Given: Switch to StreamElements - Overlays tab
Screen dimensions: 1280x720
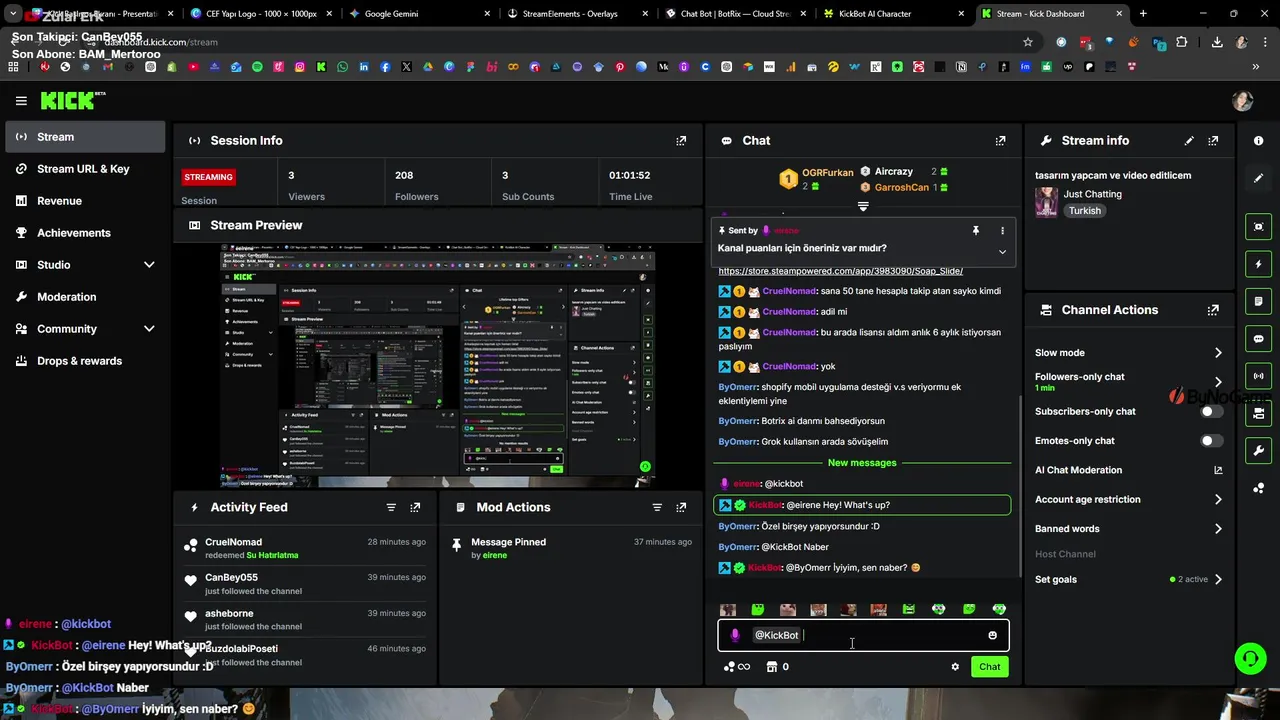Looking at the screenshot, I should tap(575, 14).
